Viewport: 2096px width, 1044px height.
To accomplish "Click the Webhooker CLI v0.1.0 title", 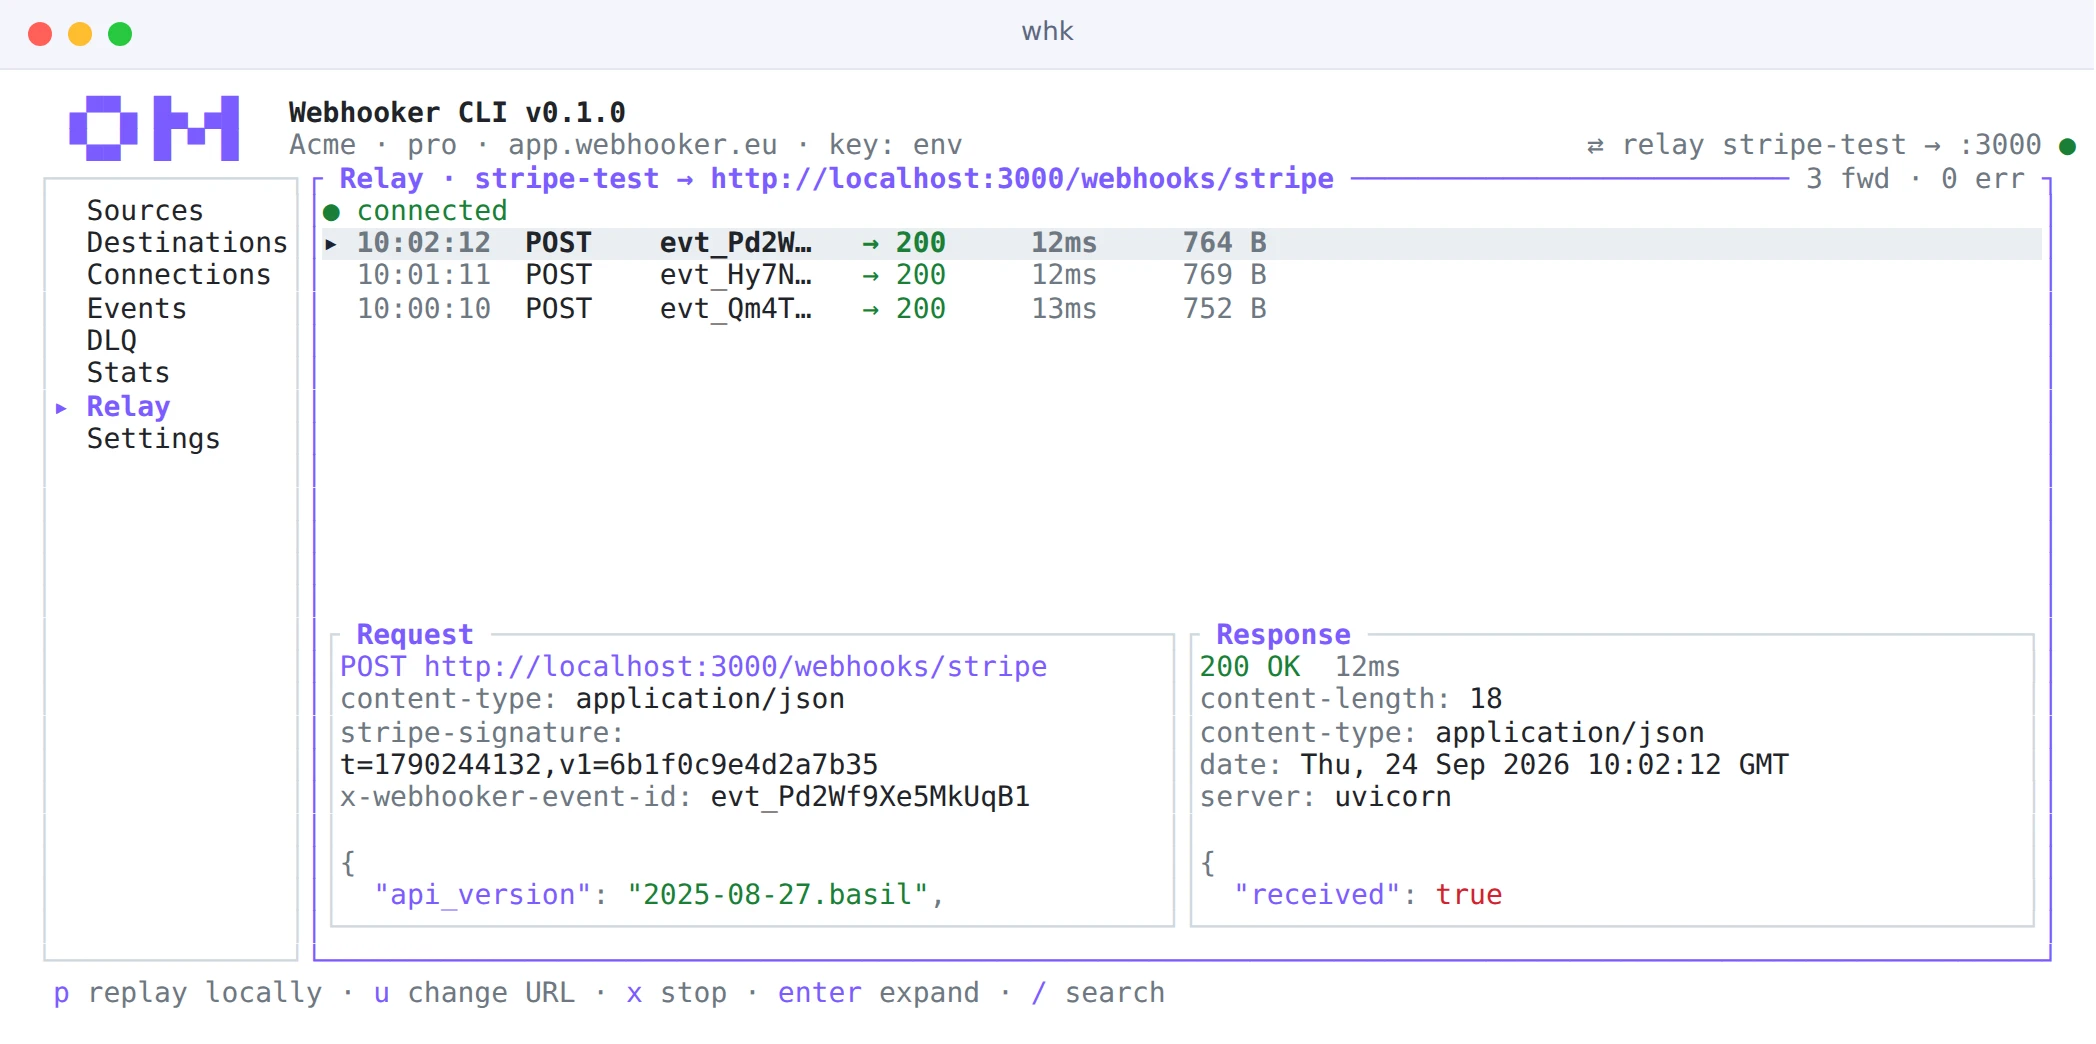I will [457, 113].
